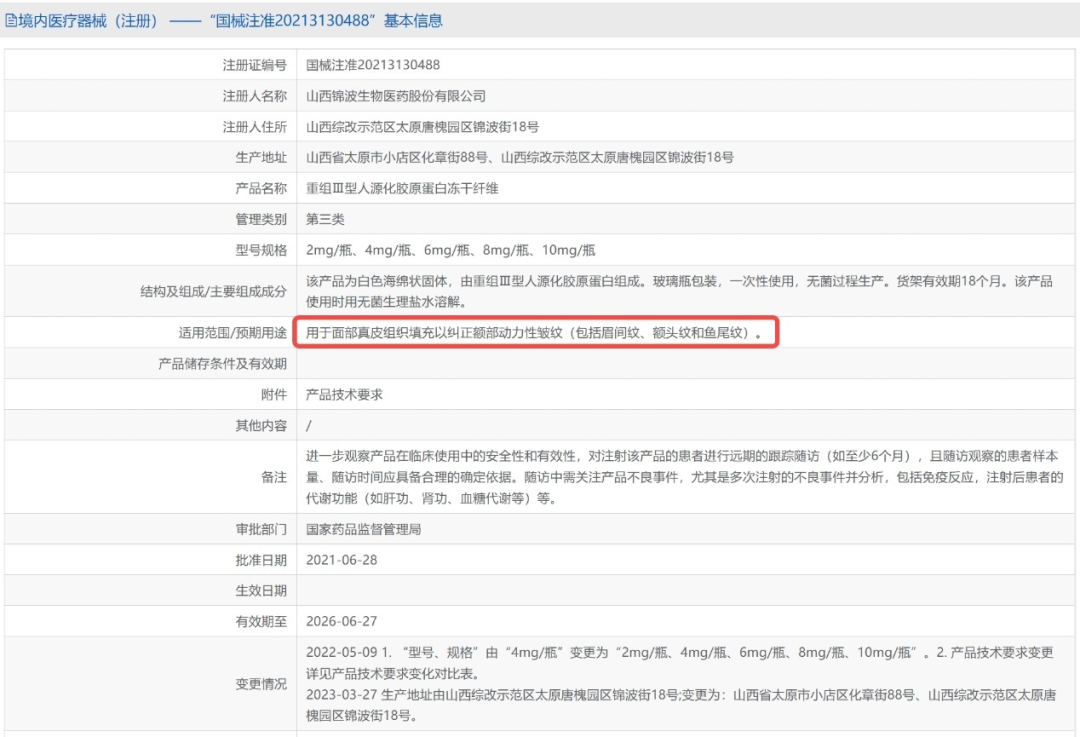Click the 结构及组成/主要组成成分 label
Viewport: 1080px width, 737px height.
tap(214, 291)
